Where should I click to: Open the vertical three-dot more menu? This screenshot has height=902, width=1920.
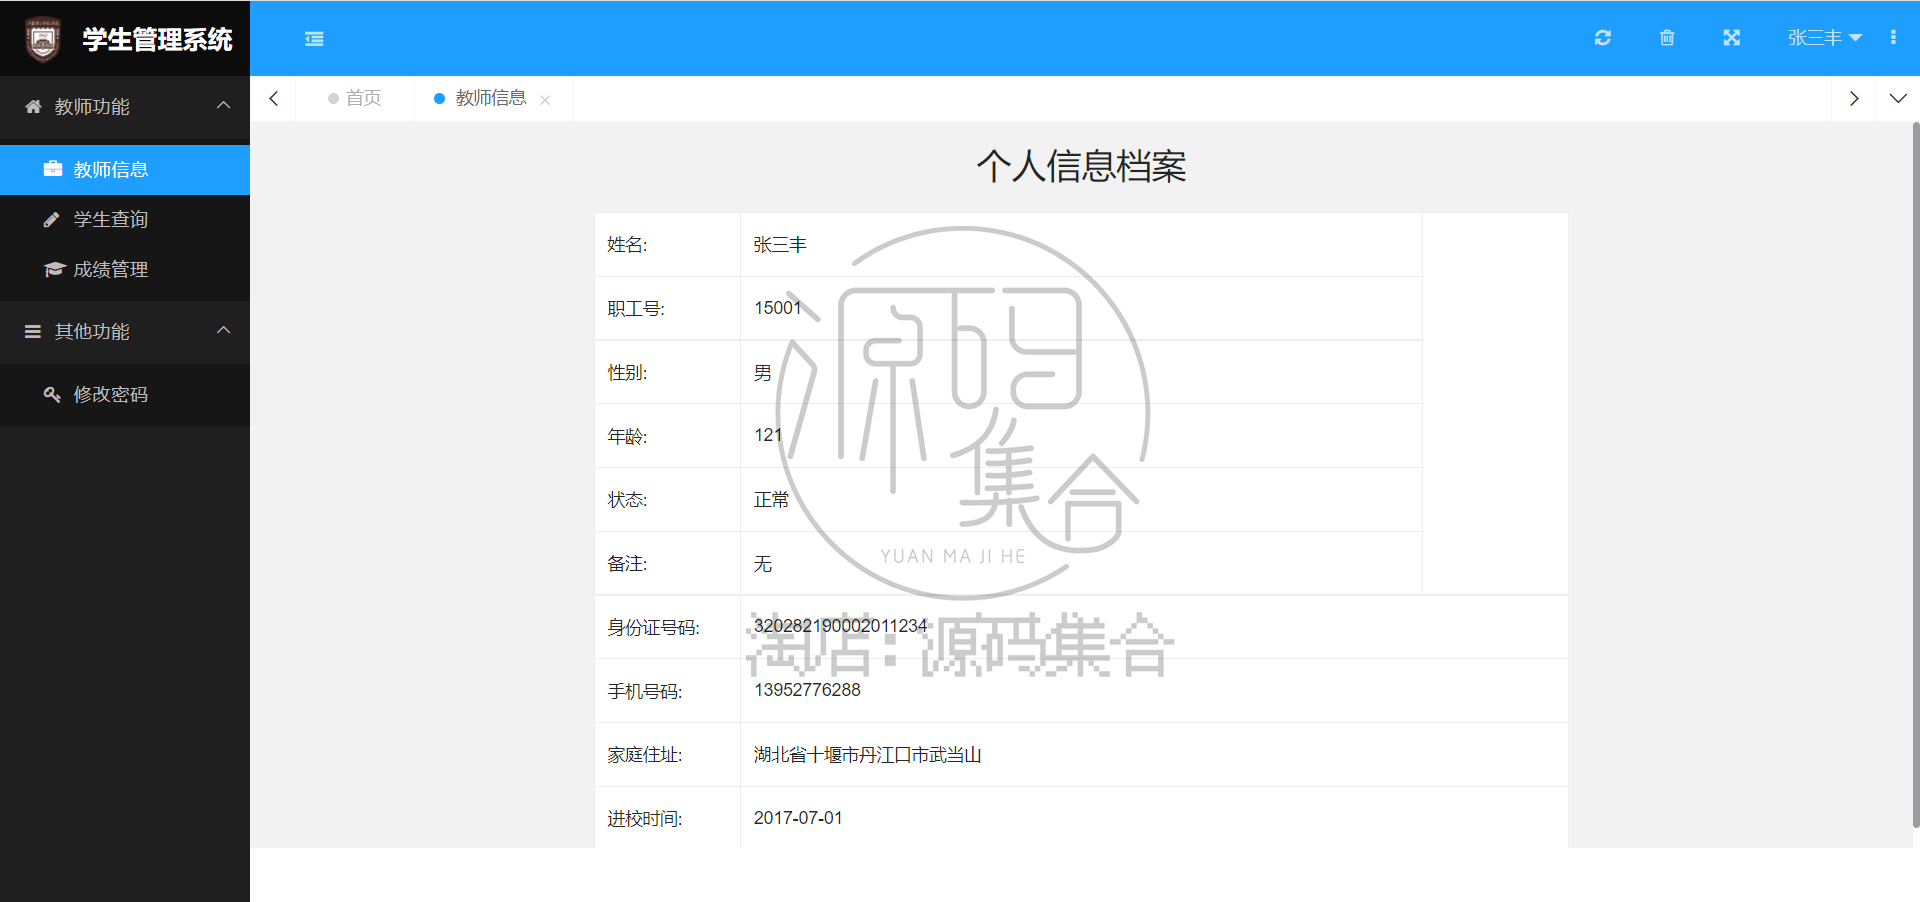[1893, 38]
